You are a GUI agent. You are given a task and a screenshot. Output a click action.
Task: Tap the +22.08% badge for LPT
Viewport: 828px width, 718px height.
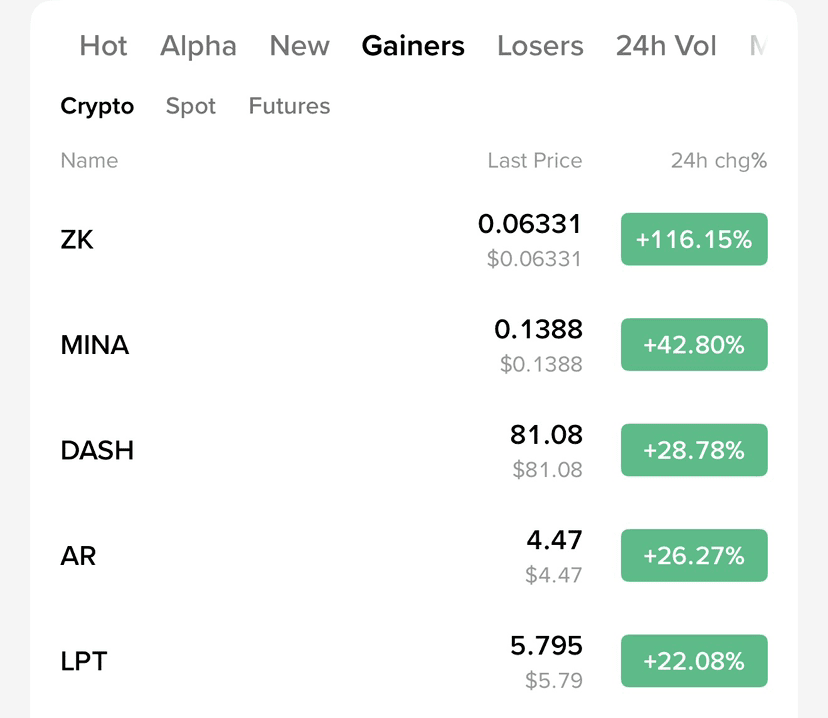point(694,661)
